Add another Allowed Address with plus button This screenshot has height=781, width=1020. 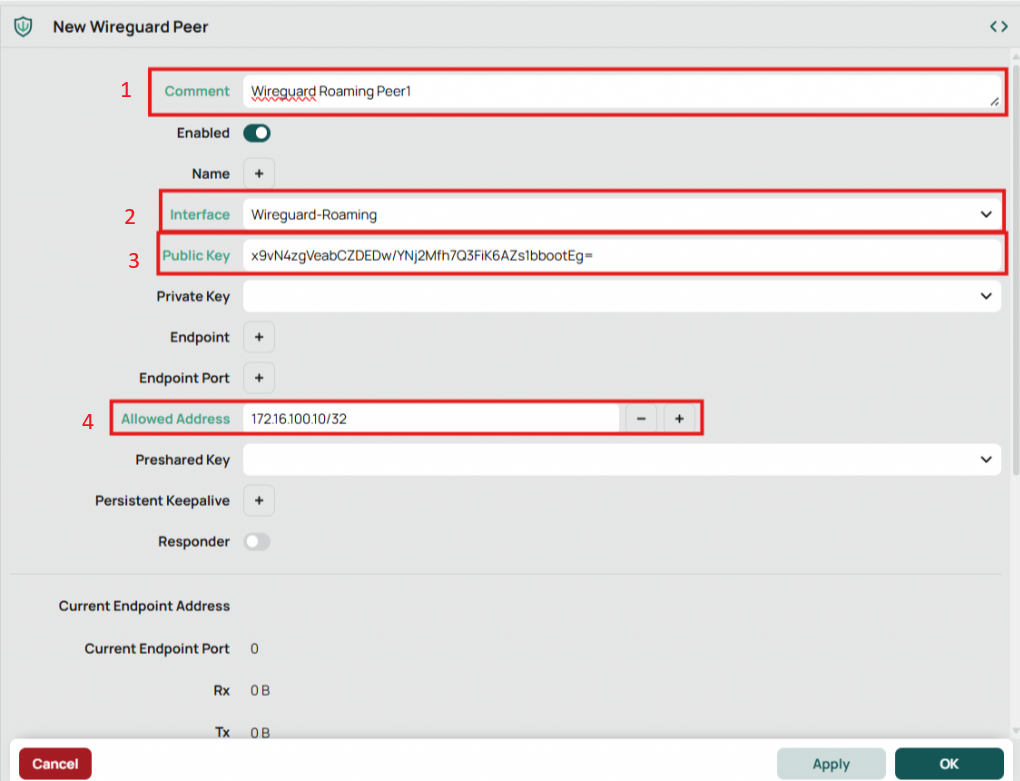point(679,419)
